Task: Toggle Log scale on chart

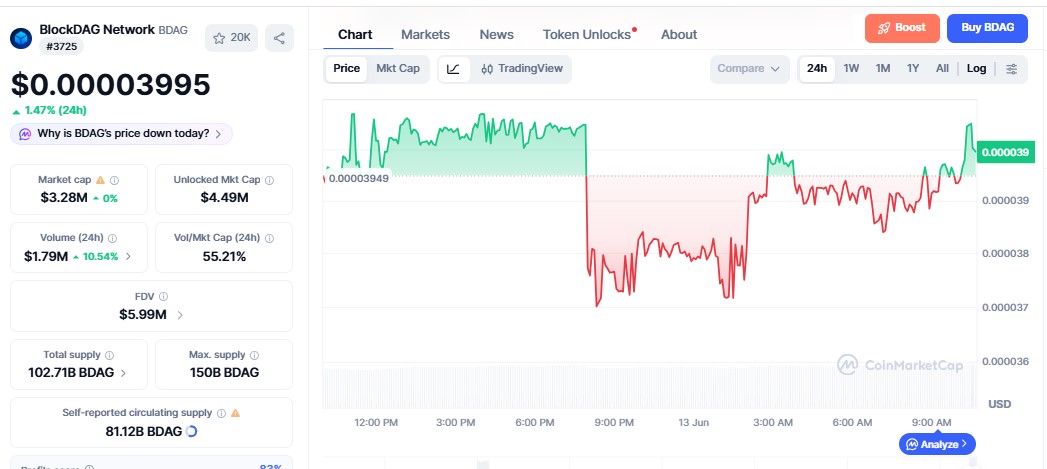Action: [976, 69]
